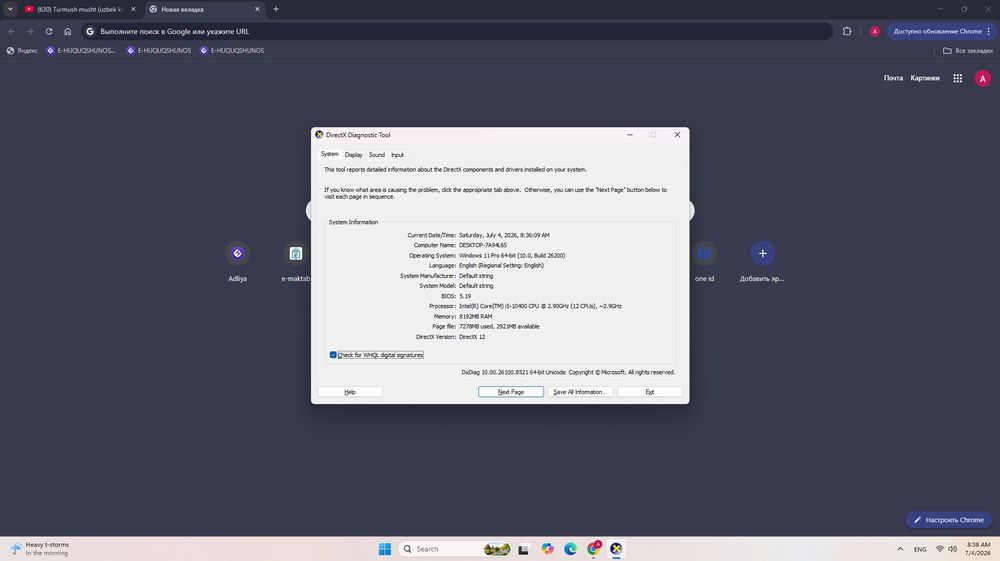Screen dimensions: 1000x561
Task: Click the home icon in Chrome toolbar
Action: pos(68,31)
